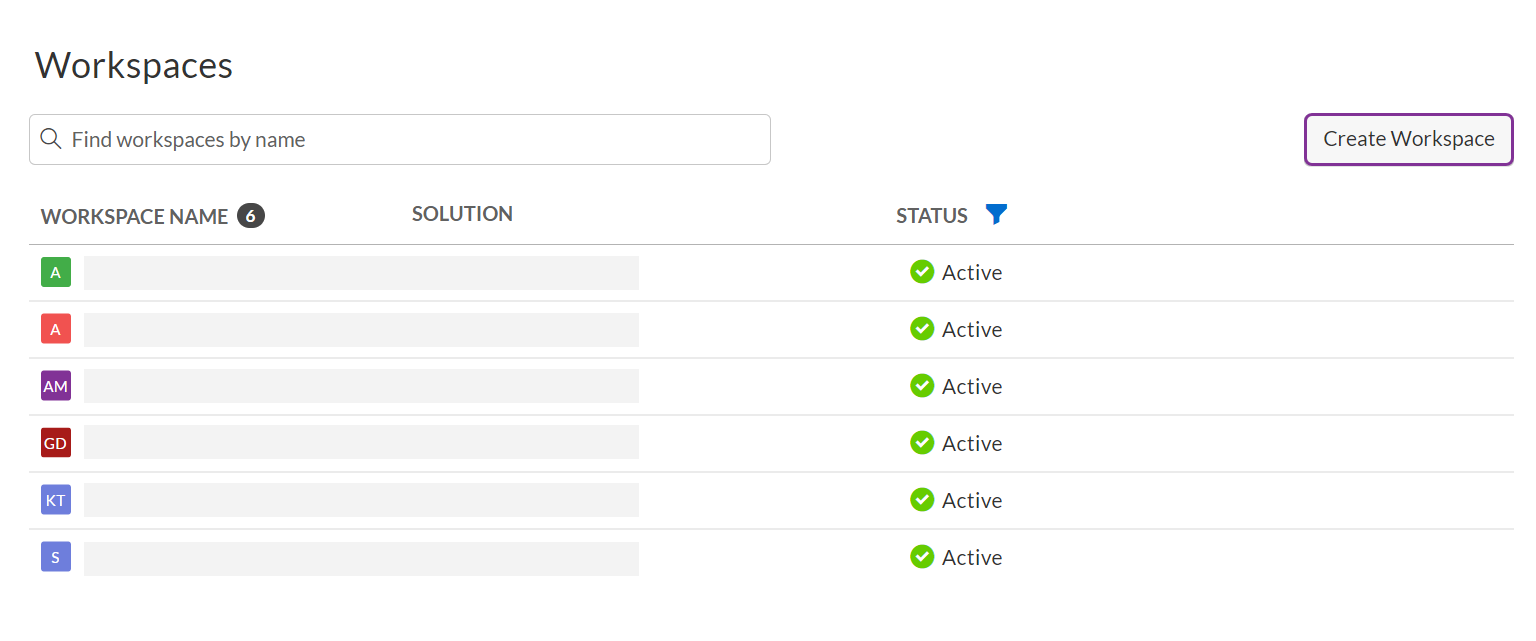Screen dimensions: 1536x641
Task: Click inside the workspace search field
Action: click(x=400, y=139)
